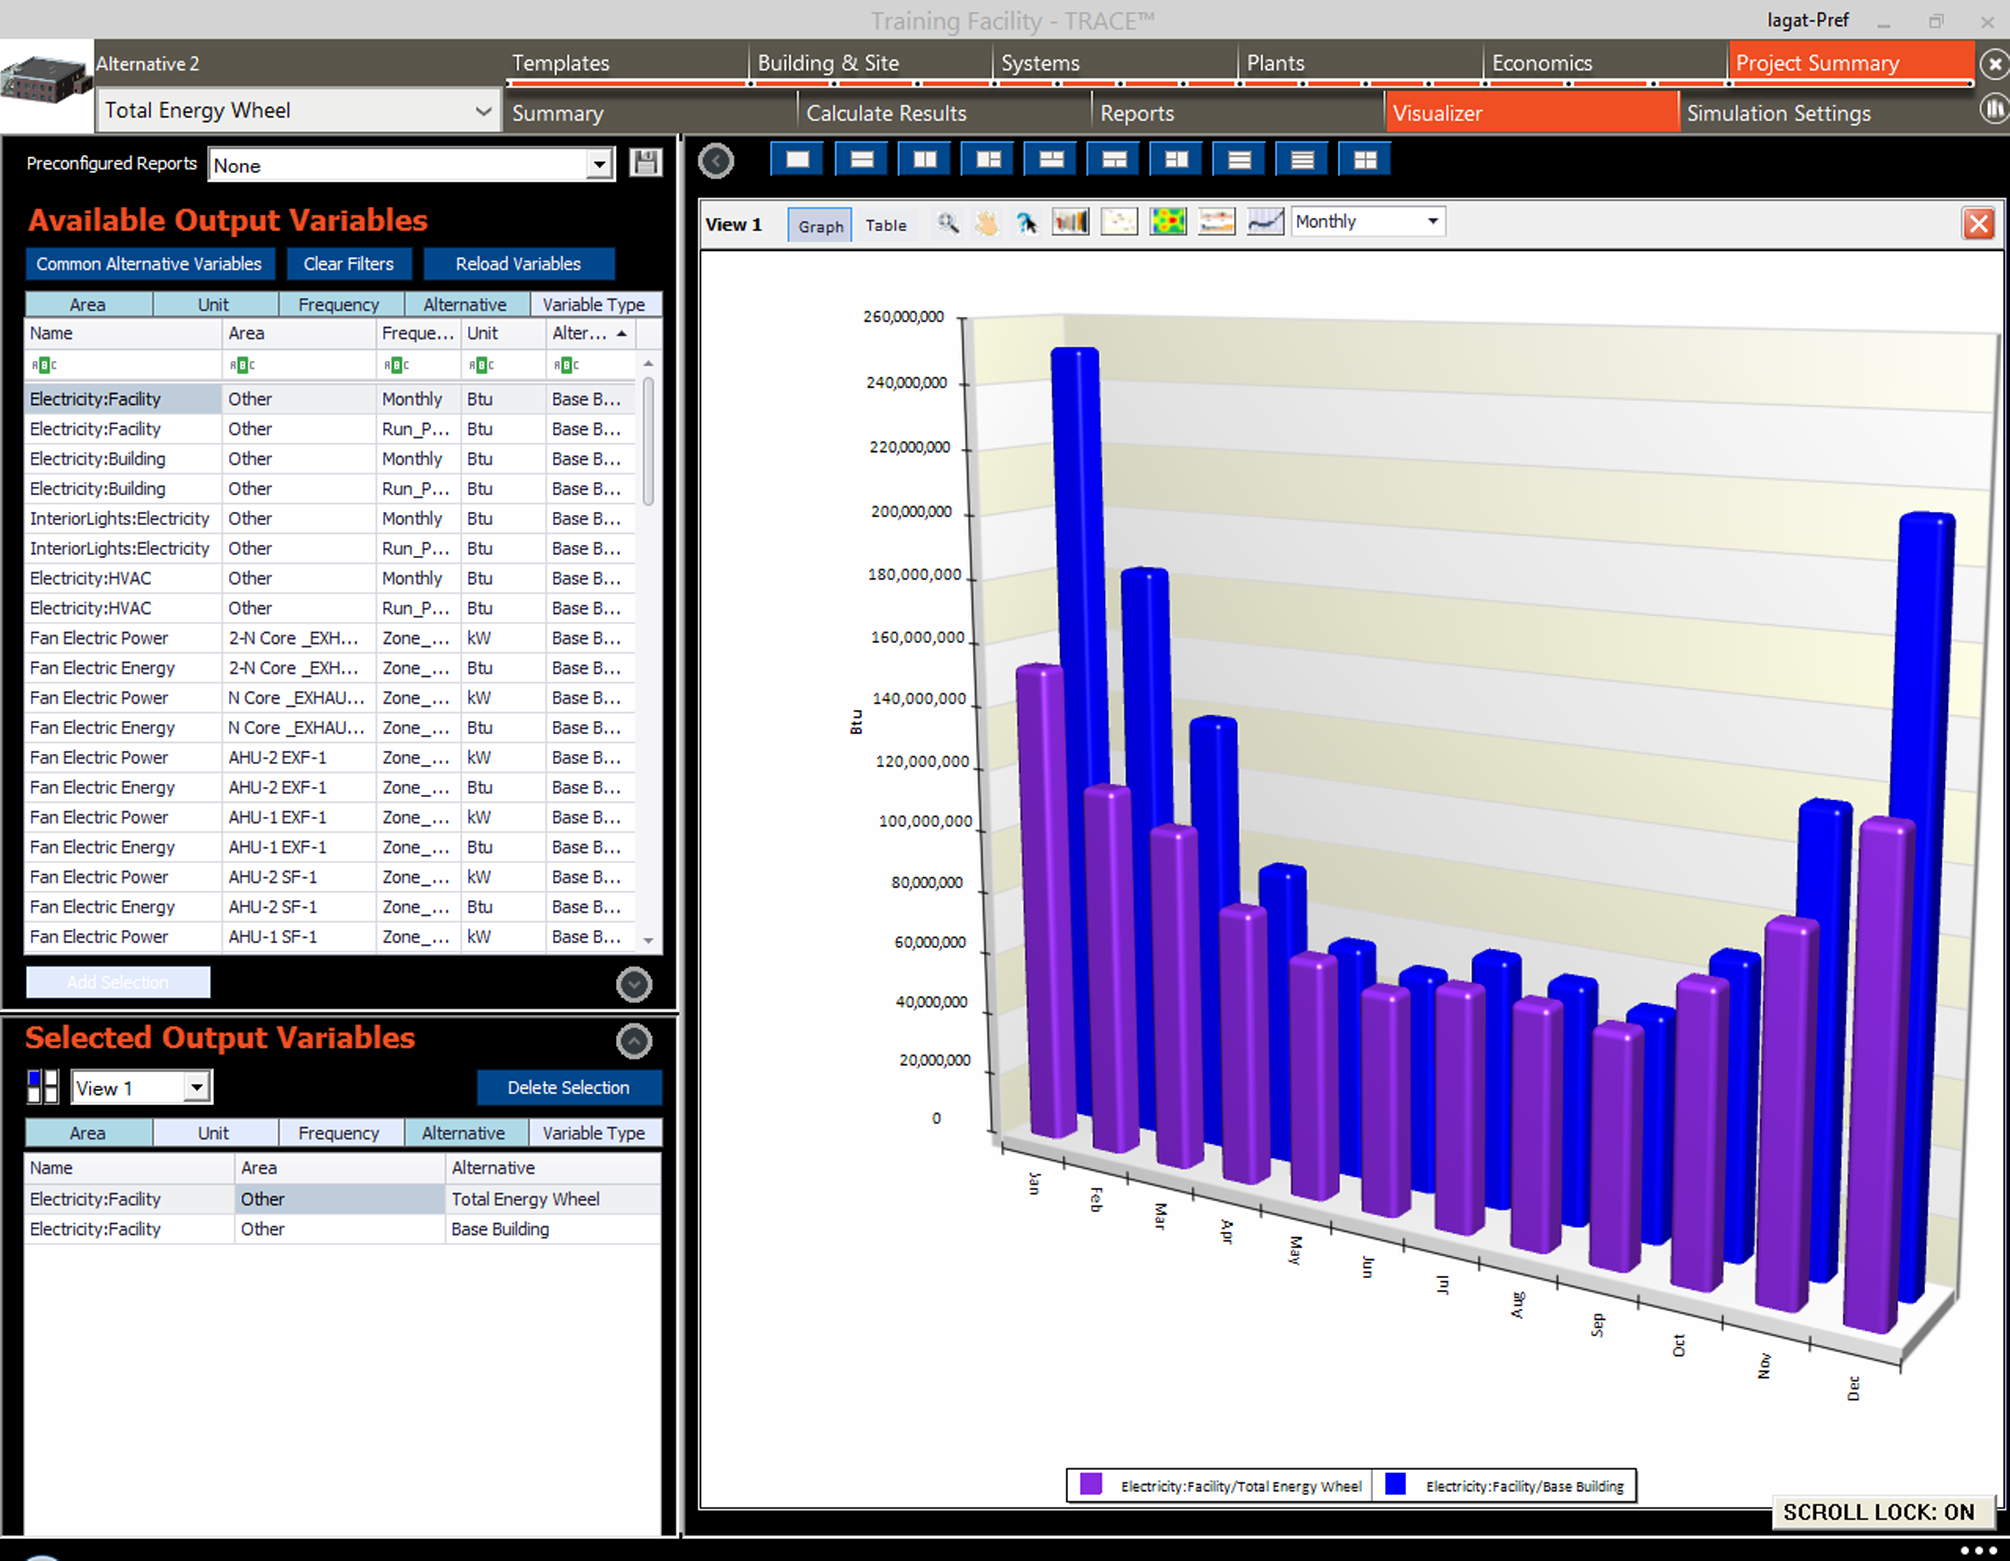Screen dimensions: 2010x1561
Task: Select the scatter plot chart icon
Action: coord(1119,222)
